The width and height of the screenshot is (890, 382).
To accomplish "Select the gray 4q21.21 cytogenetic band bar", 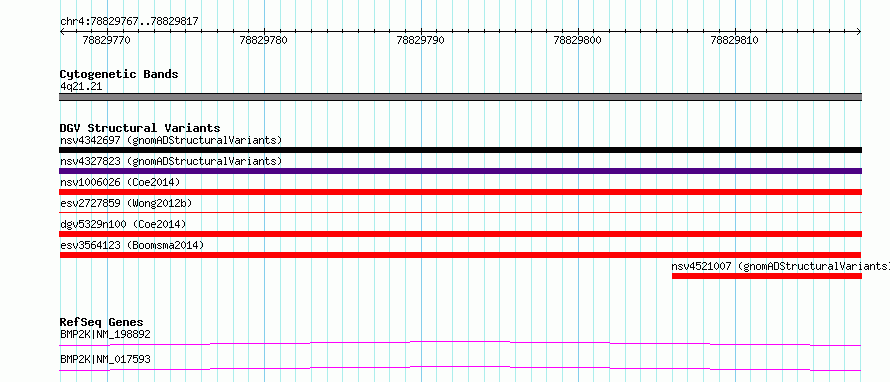I will pyautogui.click(x=460, y=97).
